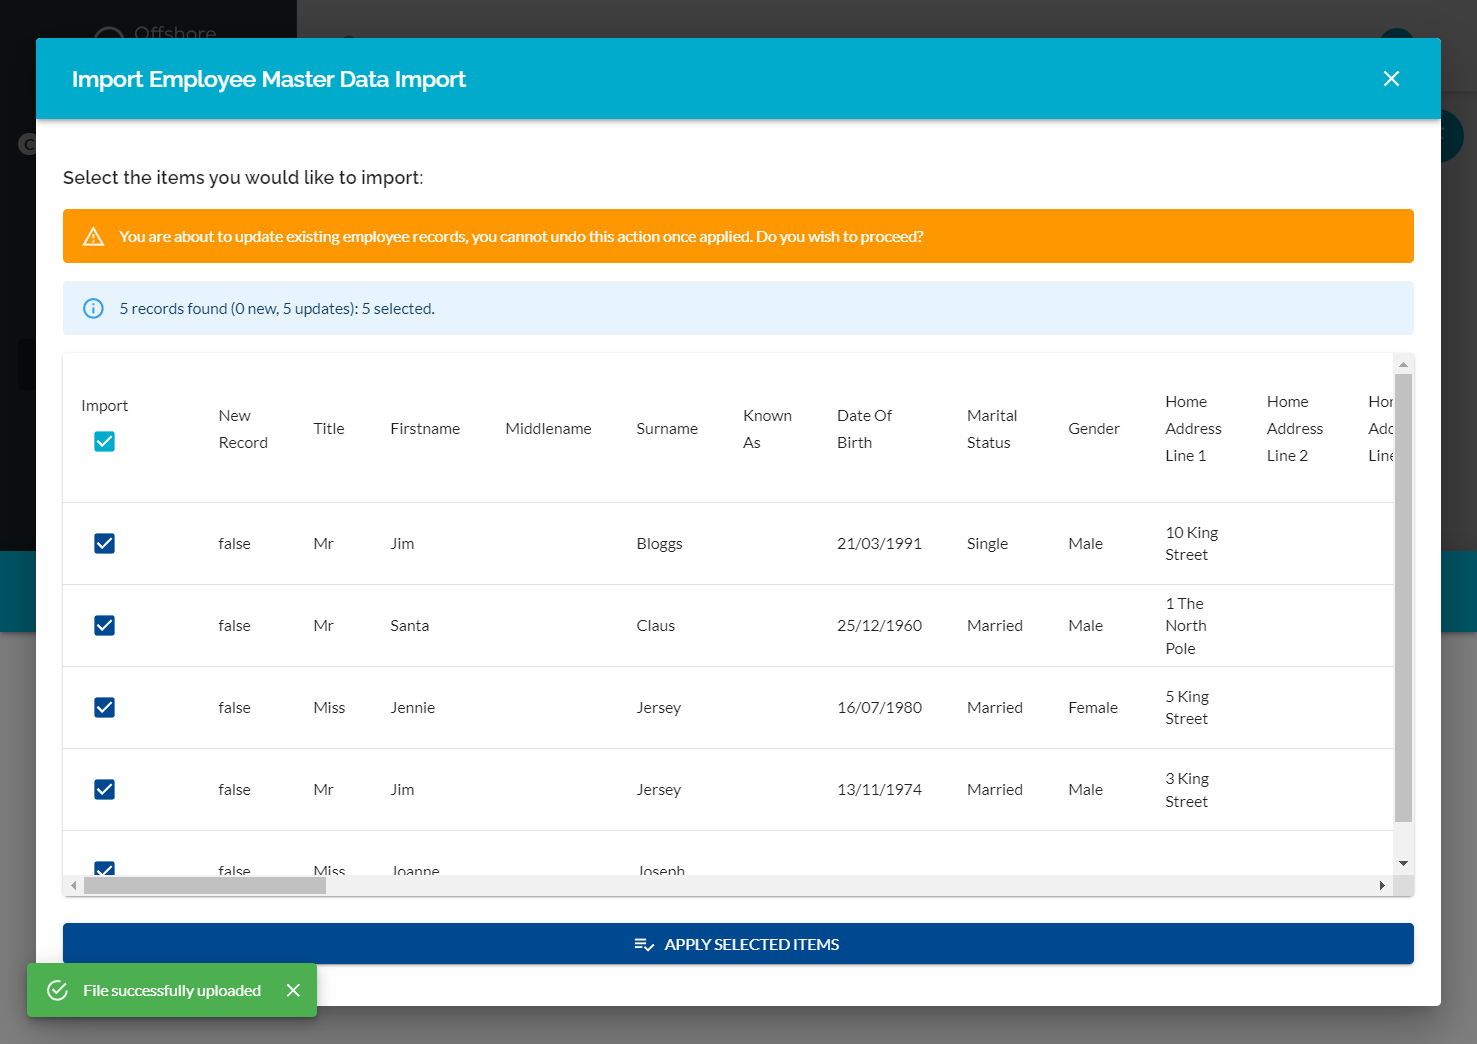Apply Selected Items

(738, 944)
